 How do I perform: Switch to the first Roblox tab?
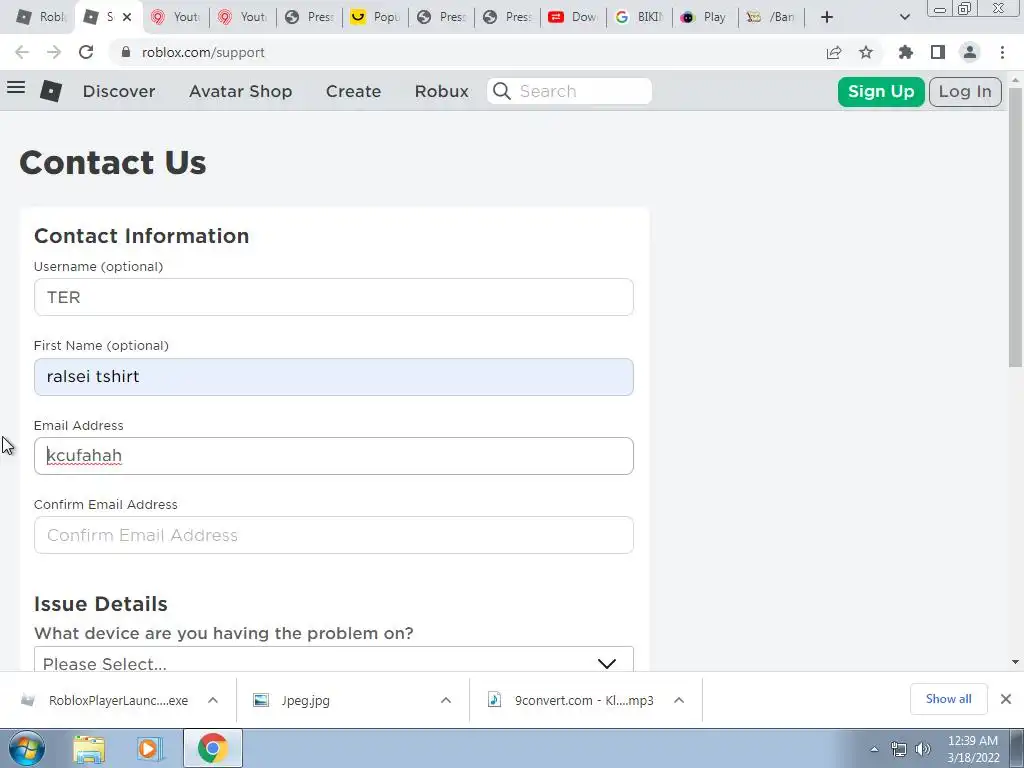(x=41, y=17)
